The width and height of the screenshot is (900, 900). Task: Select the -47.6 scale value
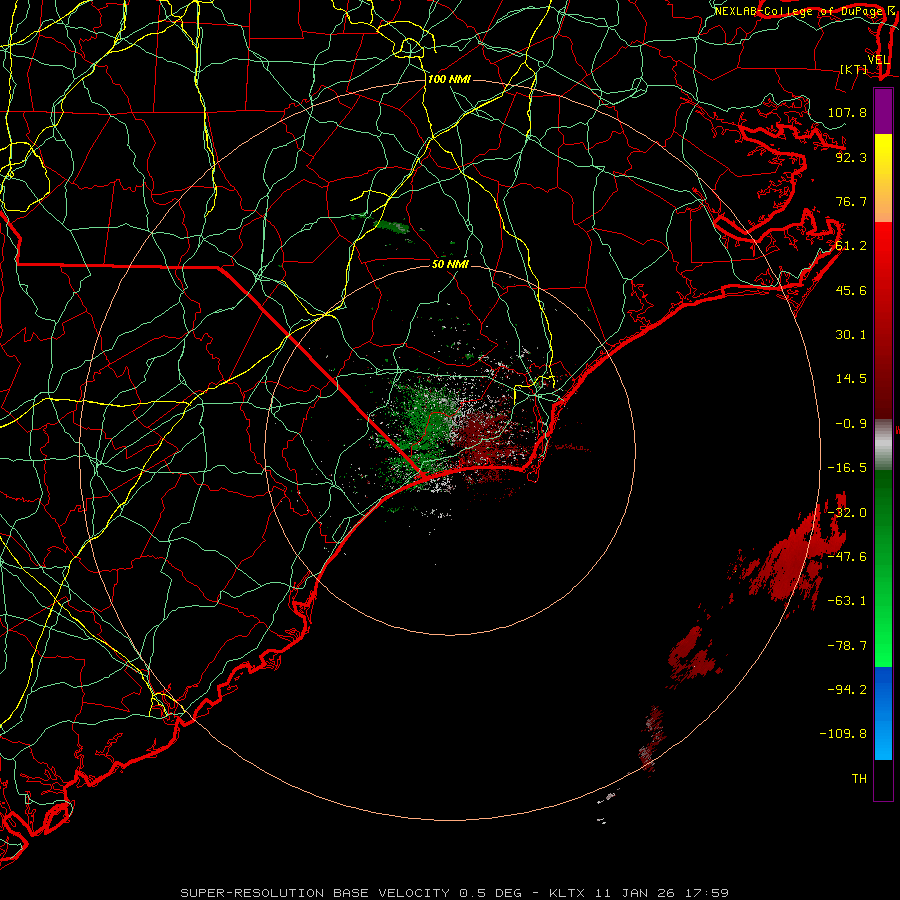pyautogui.click(x=847, y=557)
